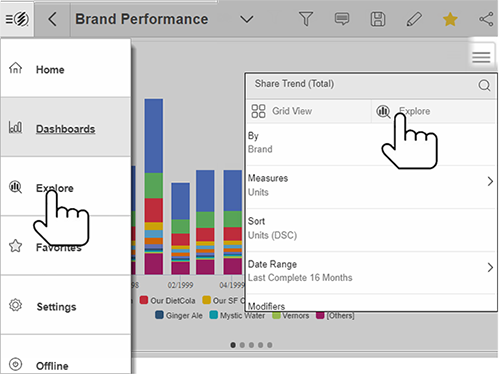Click the pencil edit icon
This screenshot has height=374, width=500.
pyautogui.click(x=414, y=19)
